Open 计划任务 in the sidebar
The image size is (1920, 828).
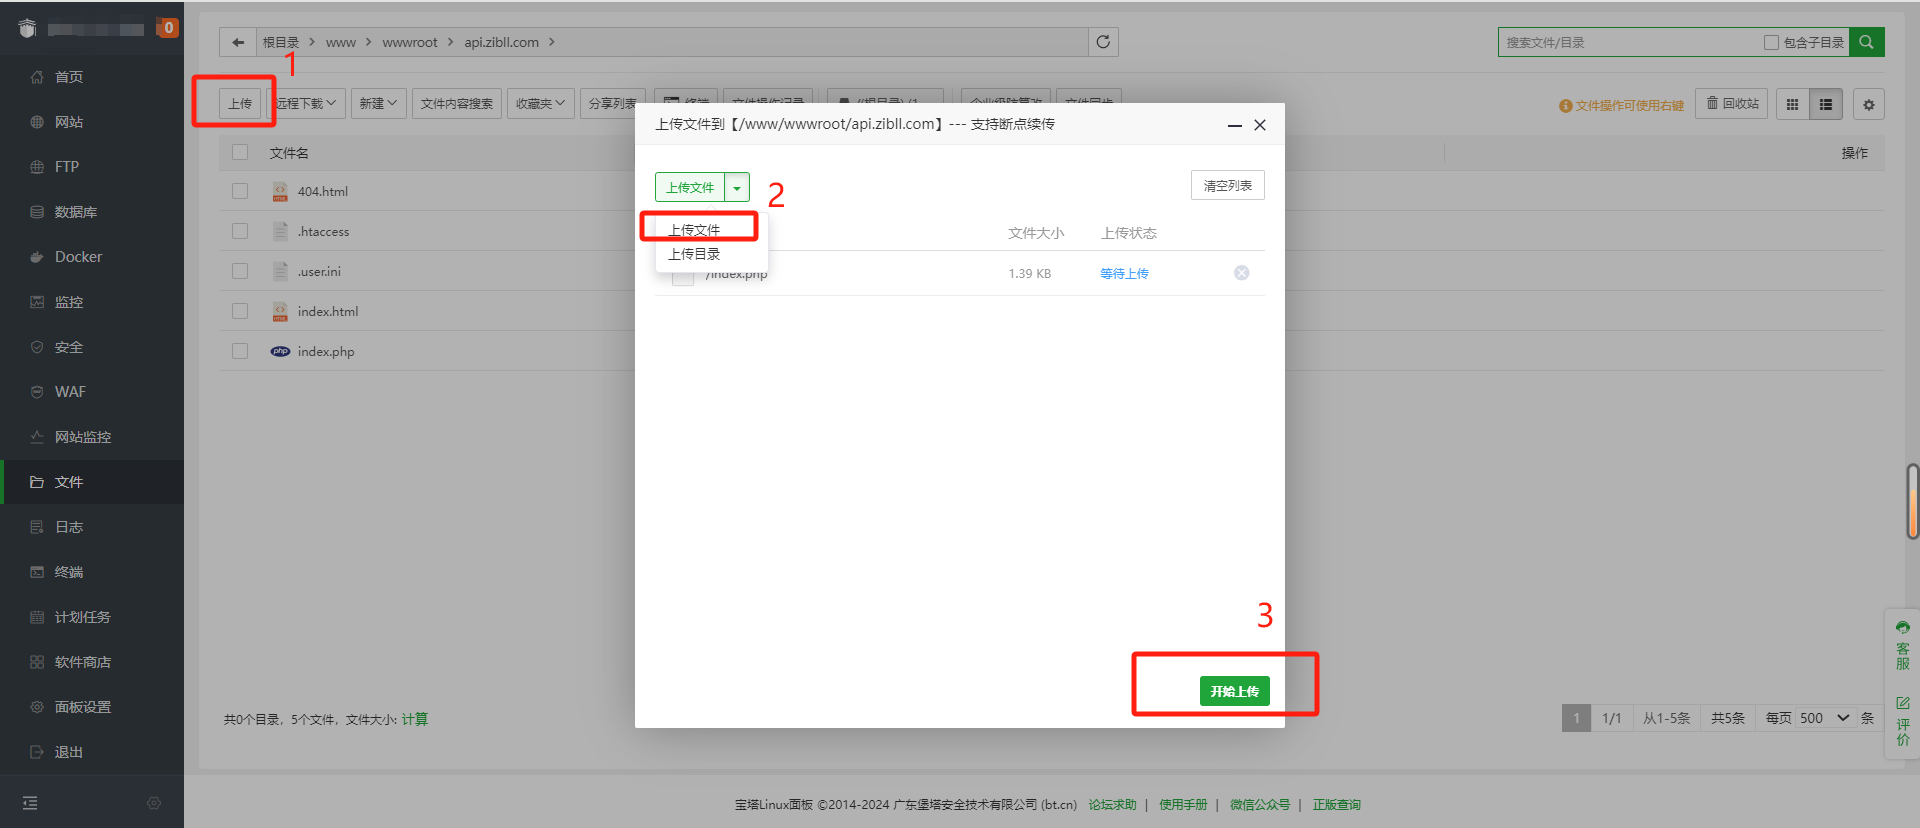(82, 617)
